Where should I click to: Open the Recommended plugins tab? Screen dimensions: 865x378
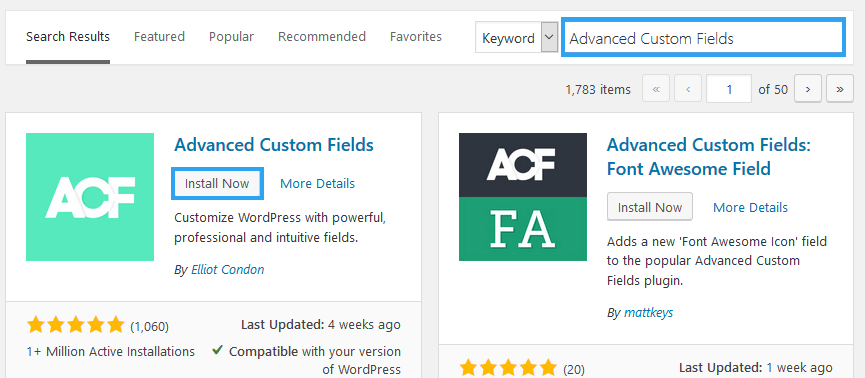tap(322, 37)
